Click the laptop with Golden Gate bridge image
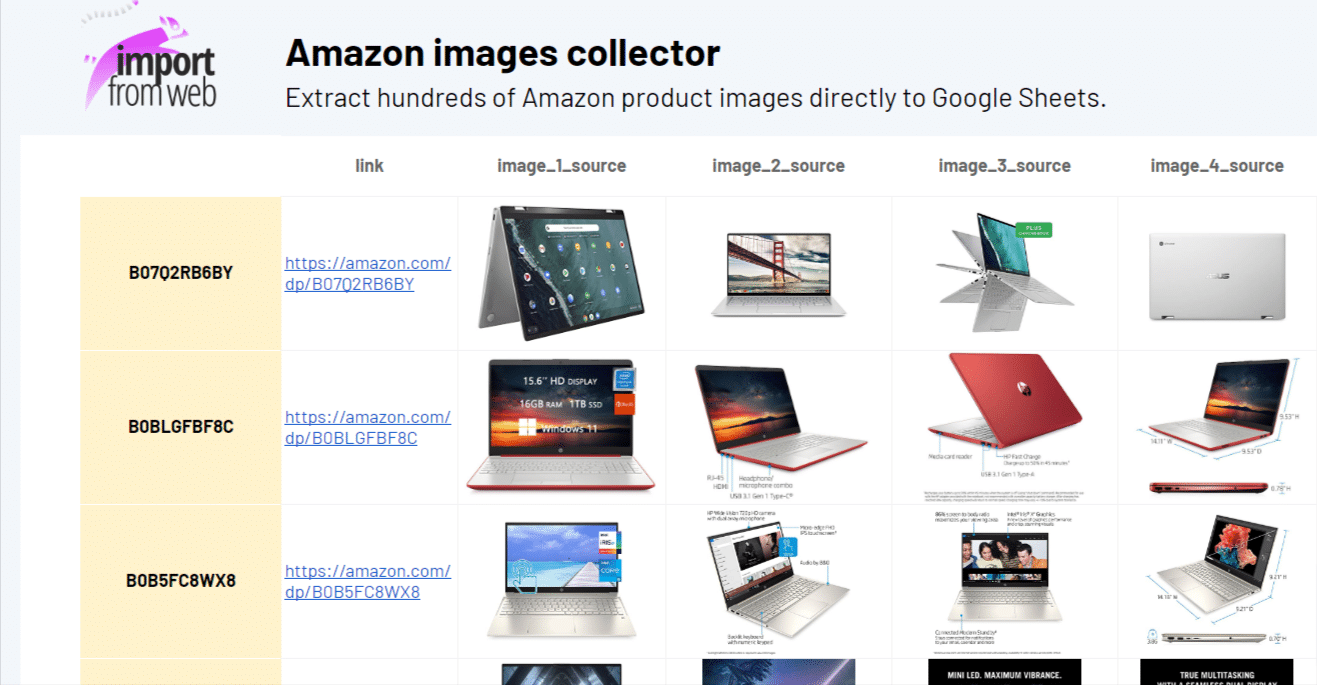1317x685 pixels. [779, 275]
